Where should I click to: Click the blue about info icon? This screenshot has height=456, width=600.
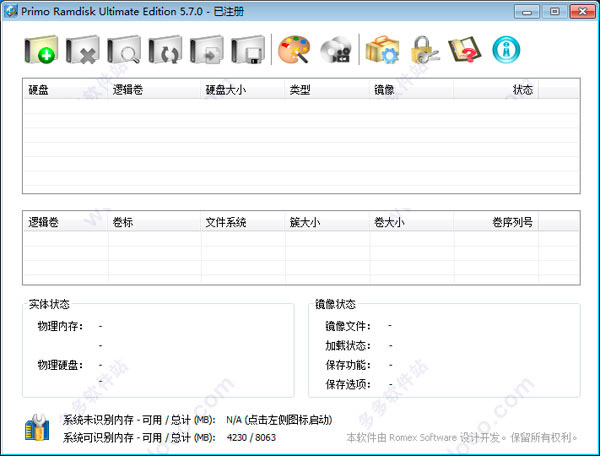click(x=506, y=50)
